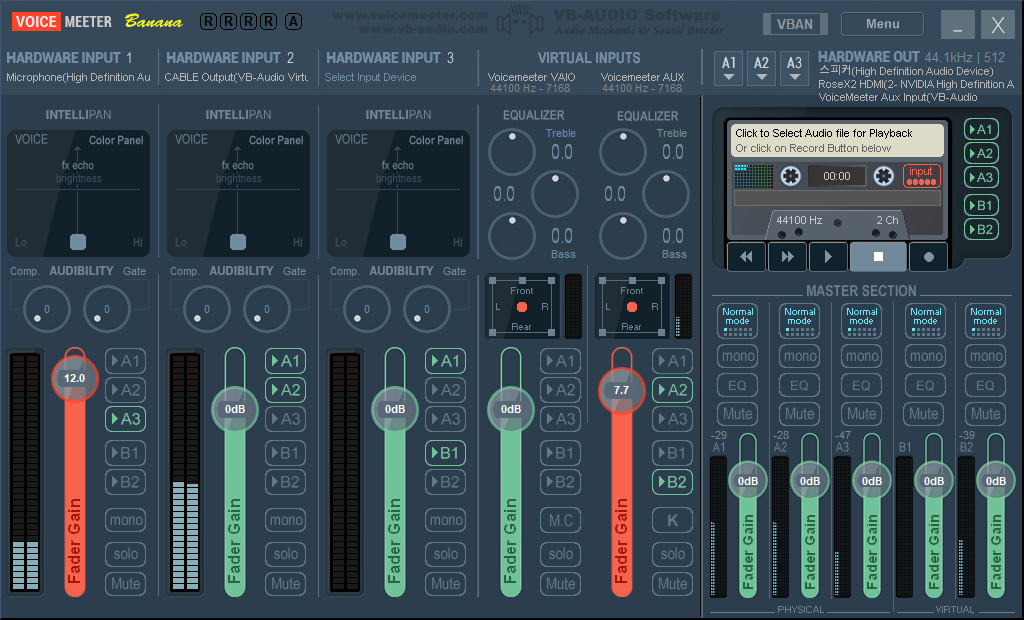Click Voicemeeter AUX fader knob at 7.7

[x=621, y=390]
